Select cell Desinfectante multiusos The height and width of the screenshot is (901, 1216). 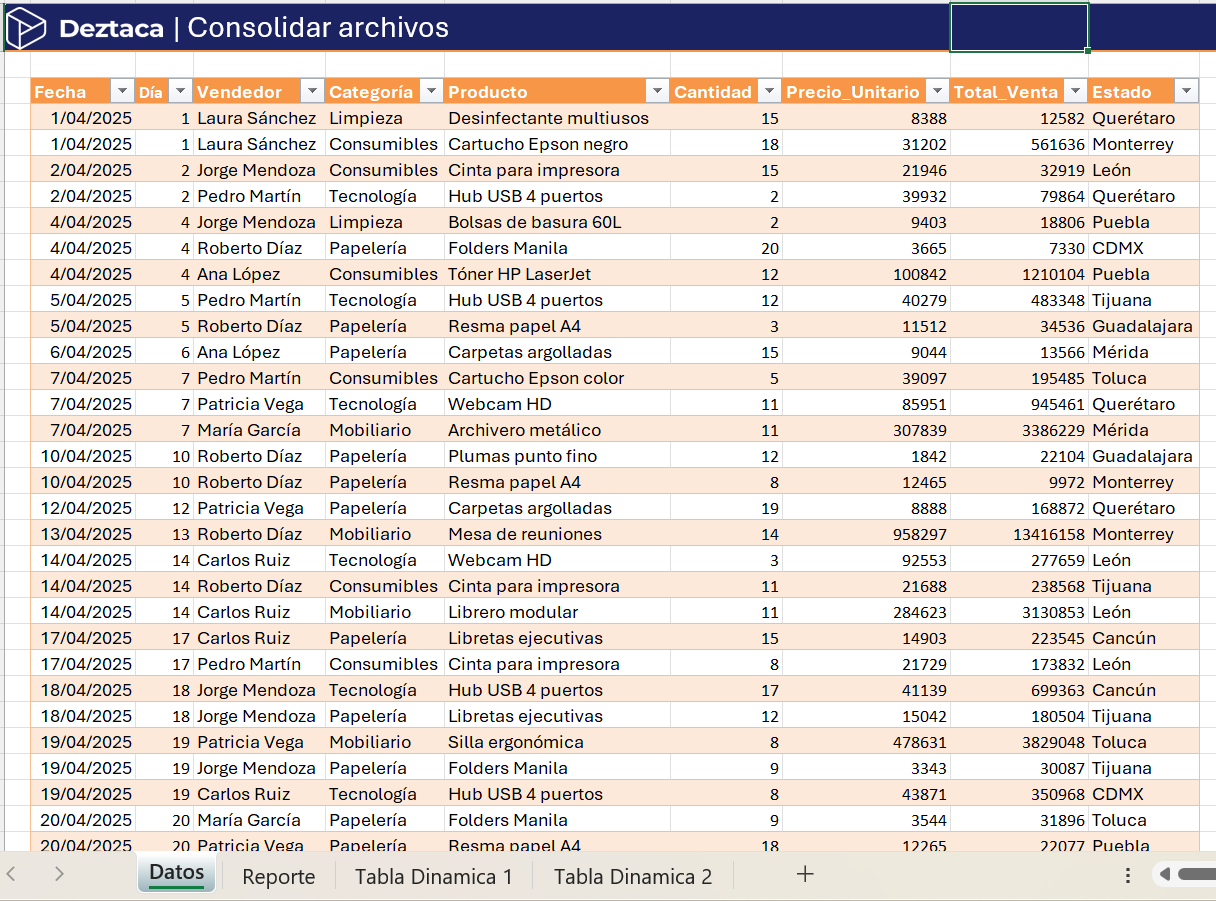[x=557, y=118]
